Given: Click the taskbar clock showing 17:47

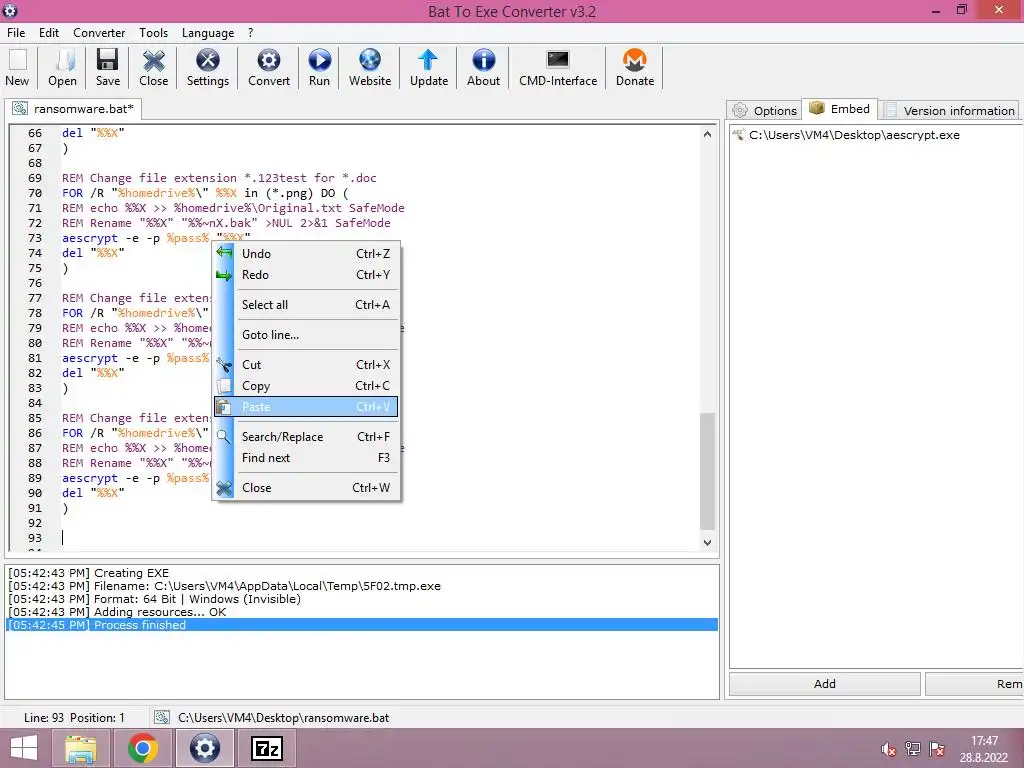Looking at the screenshot, I should coord(984,748).
